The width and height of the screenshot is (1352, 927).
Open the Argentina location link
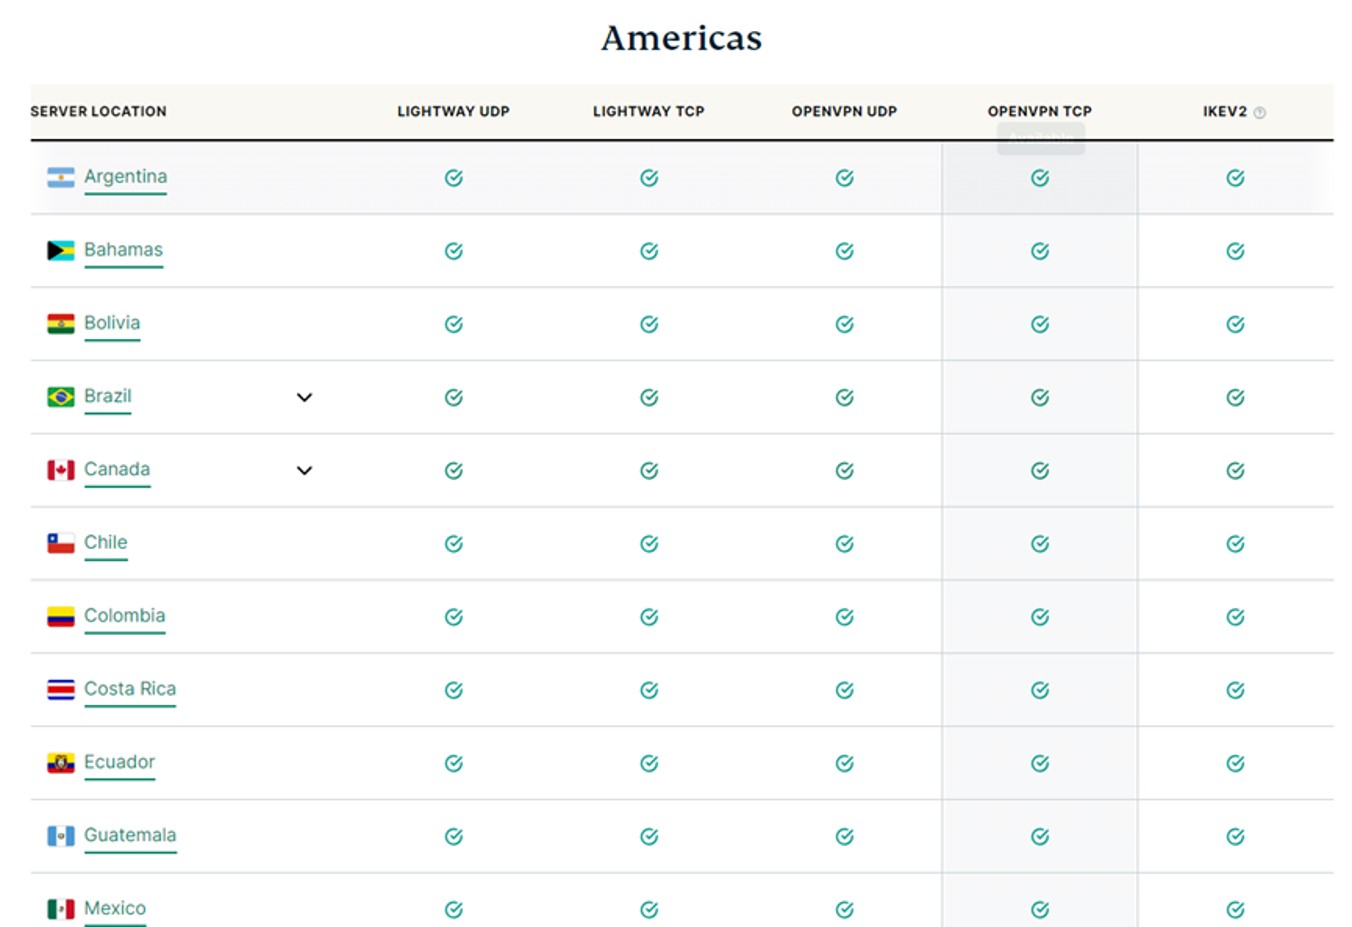pos(126,176)
